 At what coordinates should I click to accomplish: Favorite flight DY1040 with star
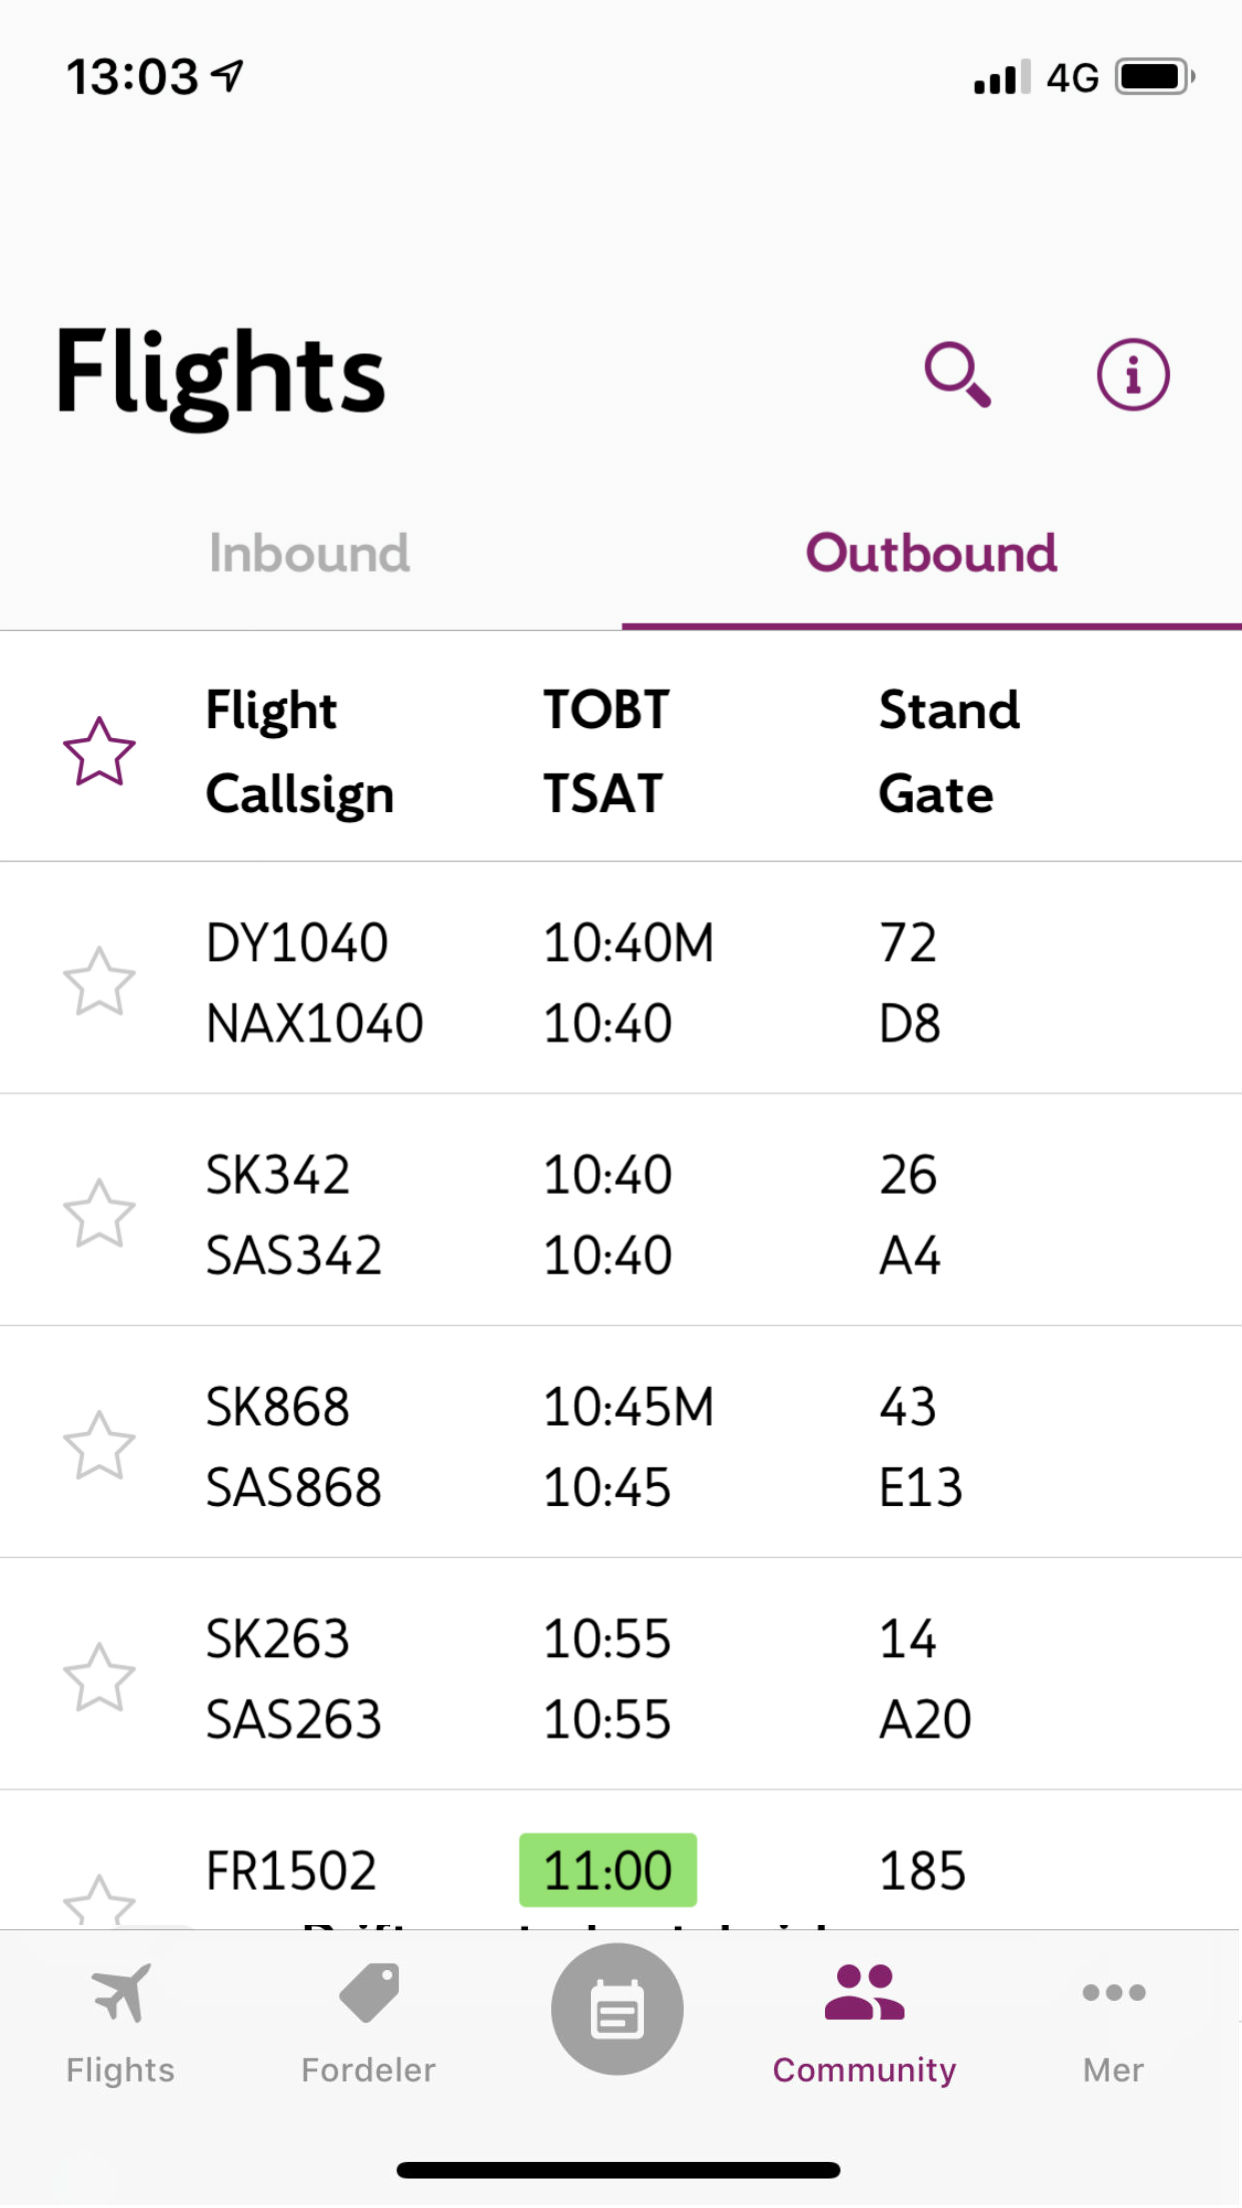tap(99, 982)
